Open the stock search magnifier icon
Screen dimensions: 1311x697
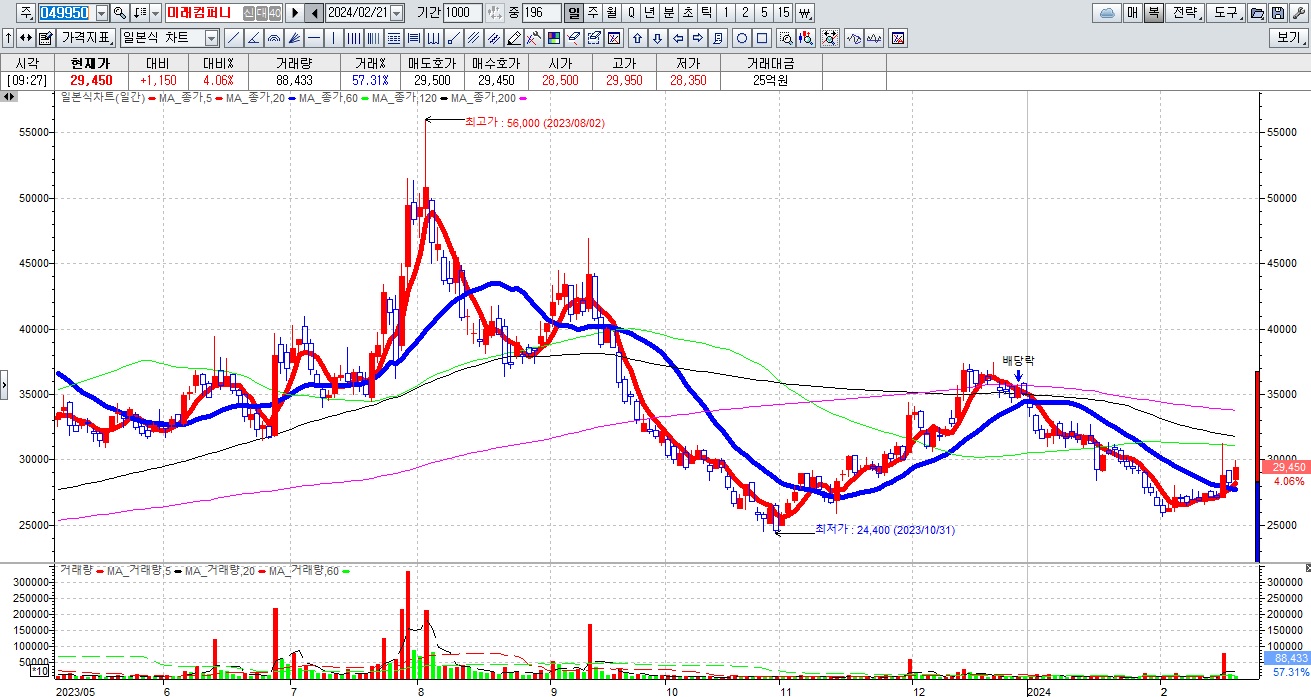pos(120,13)
